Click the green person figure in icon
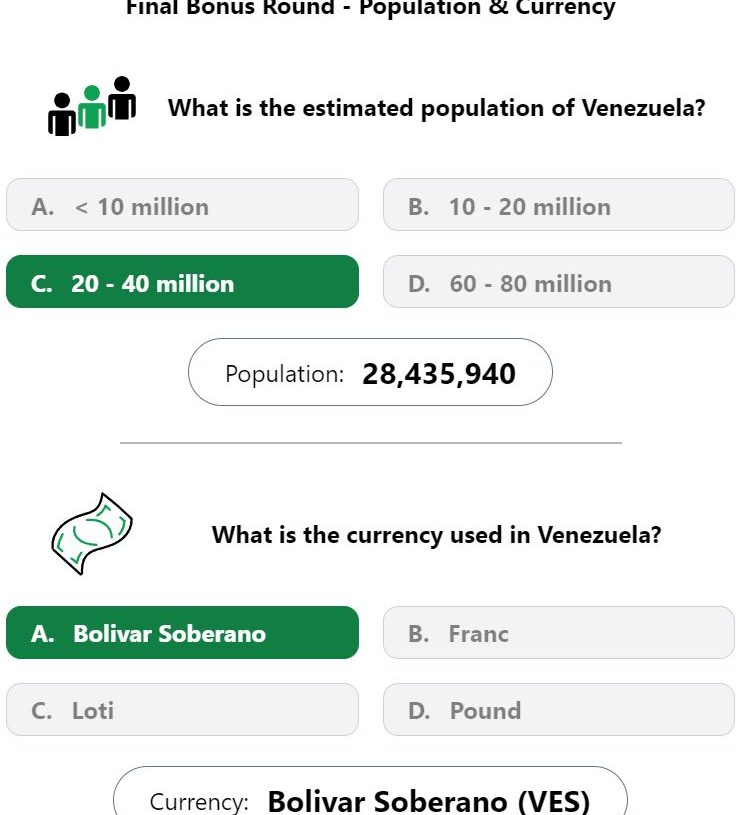The height and width of the screenshot is (815, 745). [x=92, y=107]
